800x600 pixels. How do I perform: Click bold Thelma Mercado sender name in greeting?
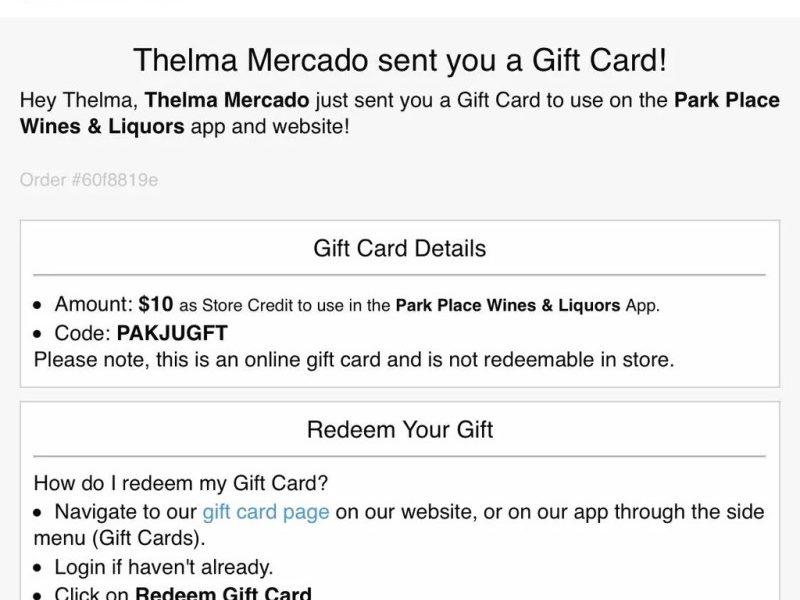227,100
